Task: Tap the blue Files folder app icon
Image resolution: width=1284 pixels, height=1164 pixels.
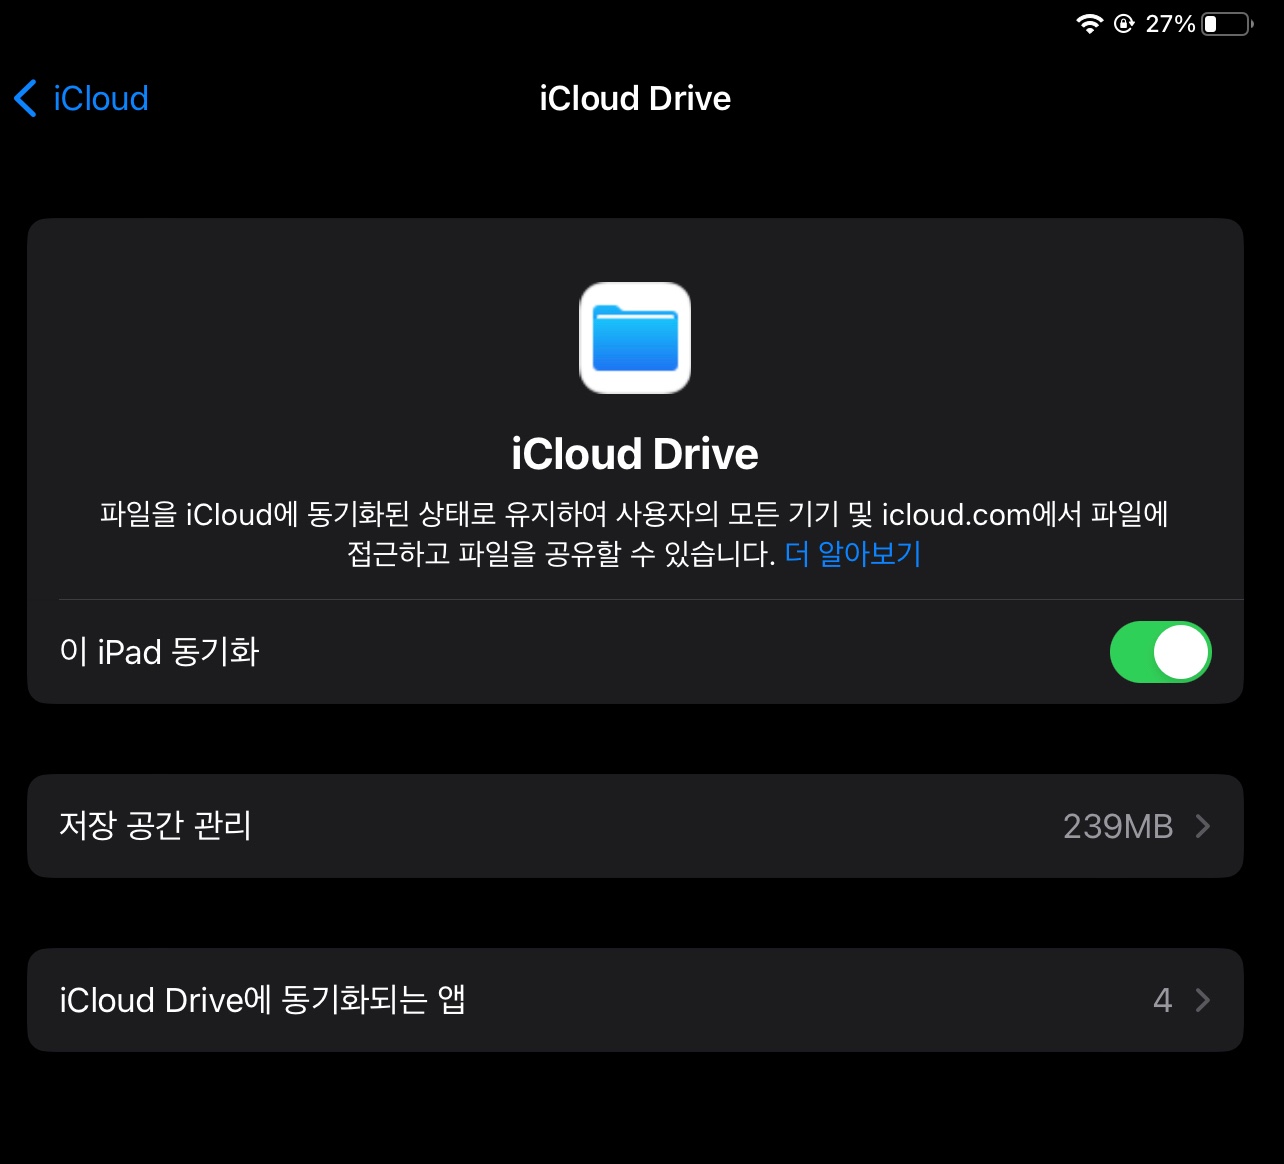Action: 635,338
